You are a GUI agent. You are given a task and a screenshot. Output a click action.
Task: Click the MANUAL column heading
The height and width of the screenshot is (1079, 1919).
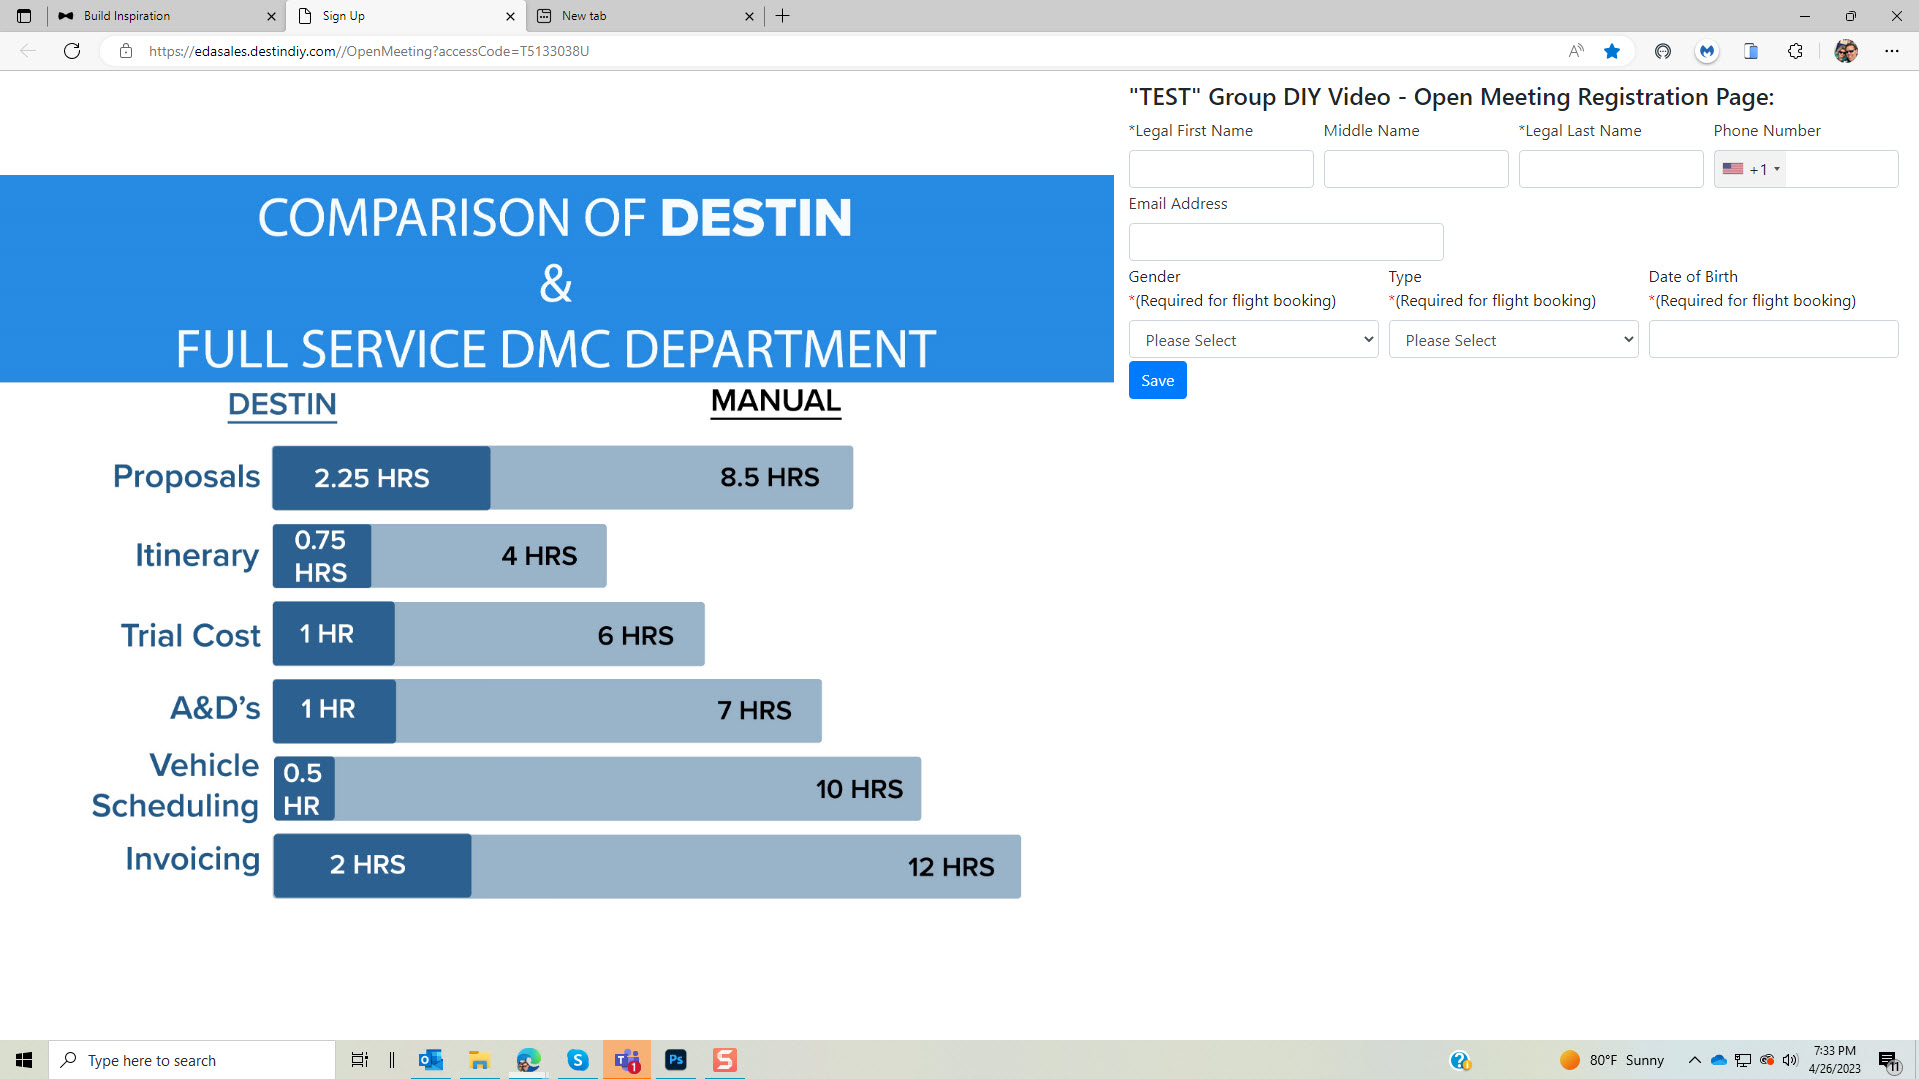[x=776, y=401]
